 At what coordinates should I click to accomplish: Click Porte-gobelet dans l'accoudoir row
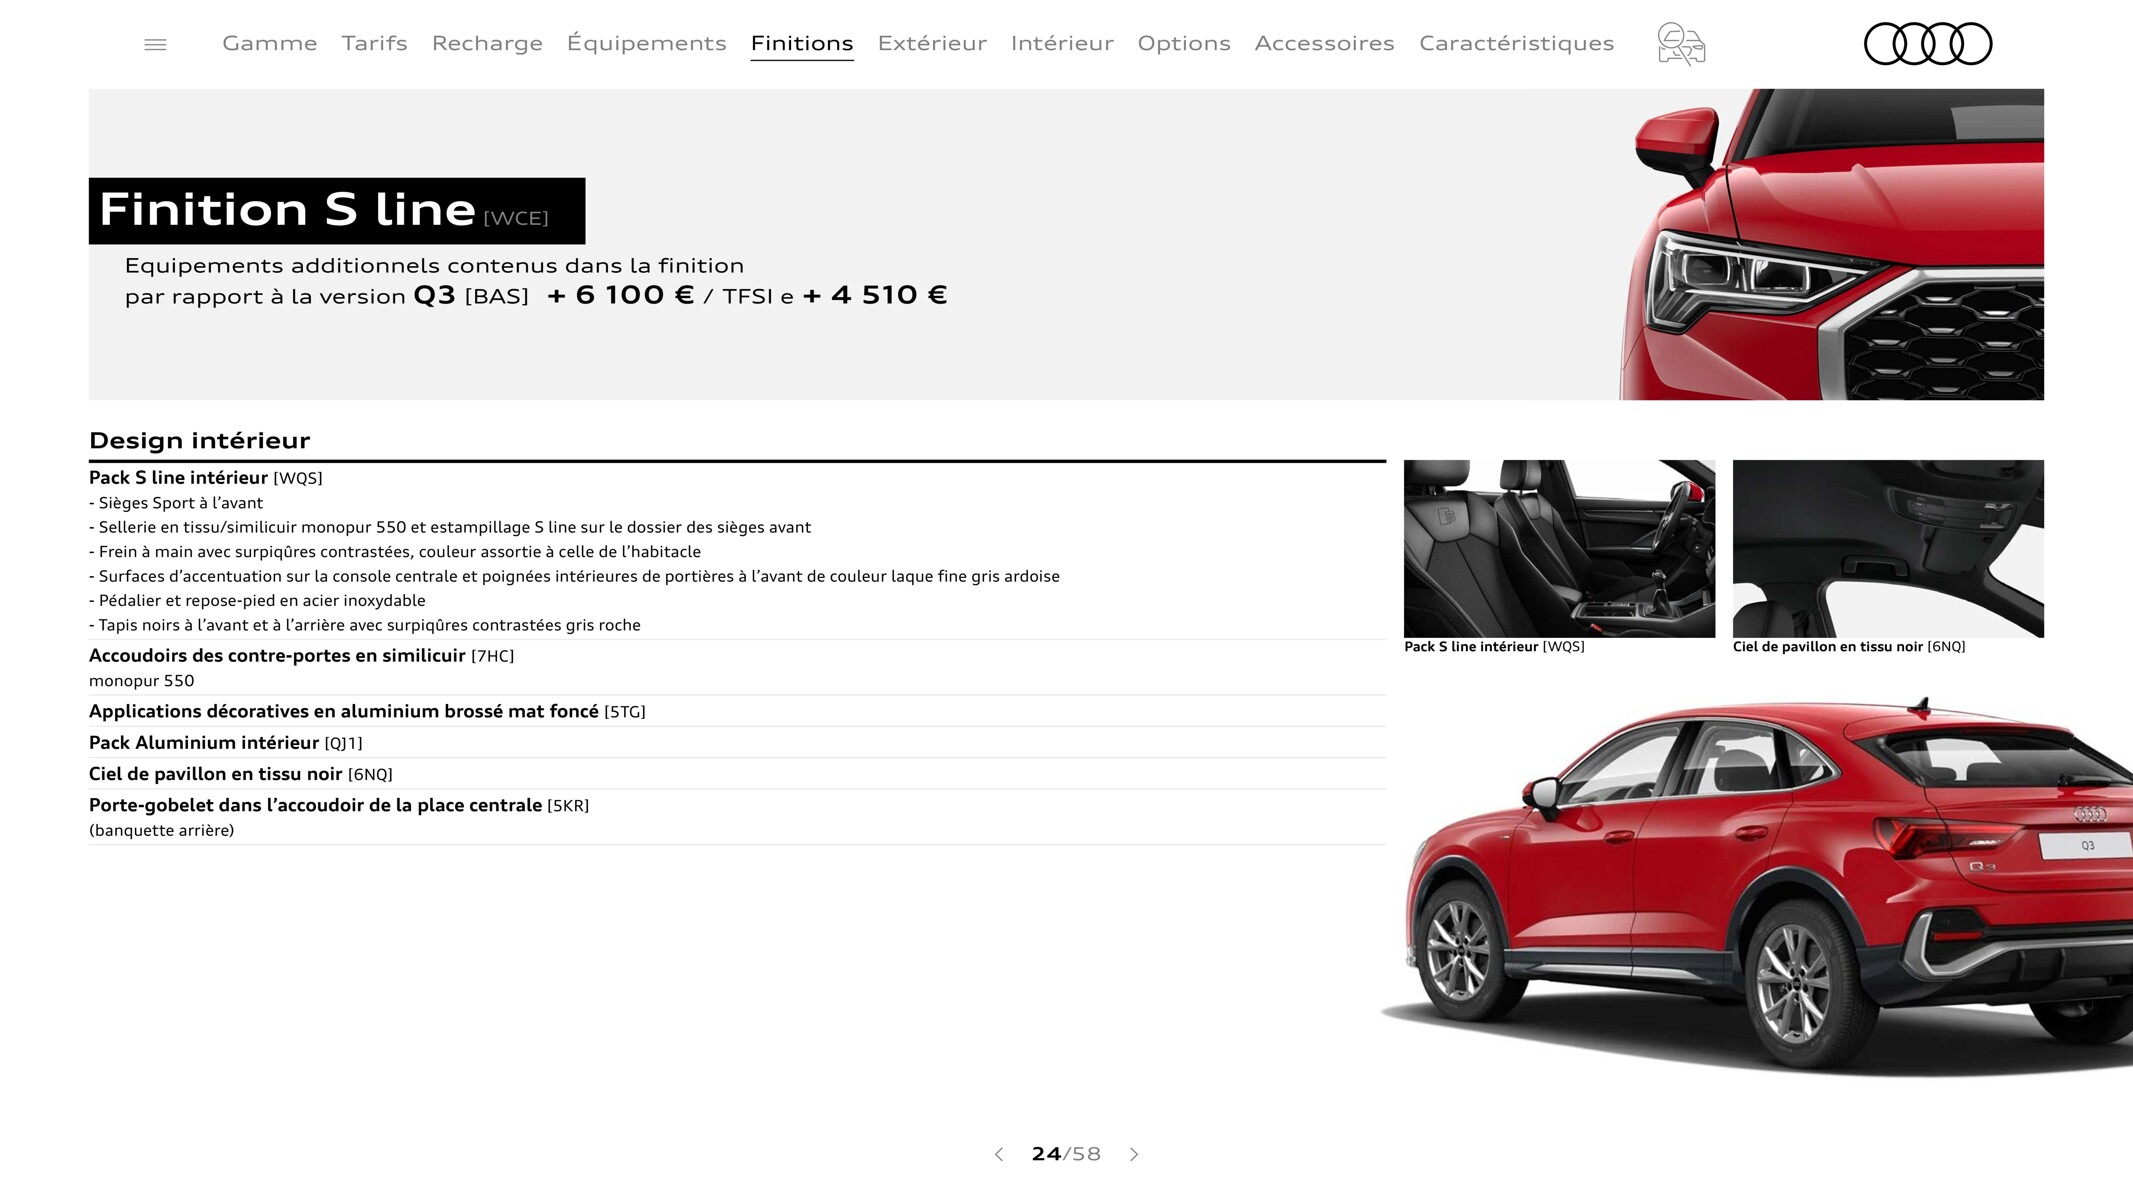[737, 817]
